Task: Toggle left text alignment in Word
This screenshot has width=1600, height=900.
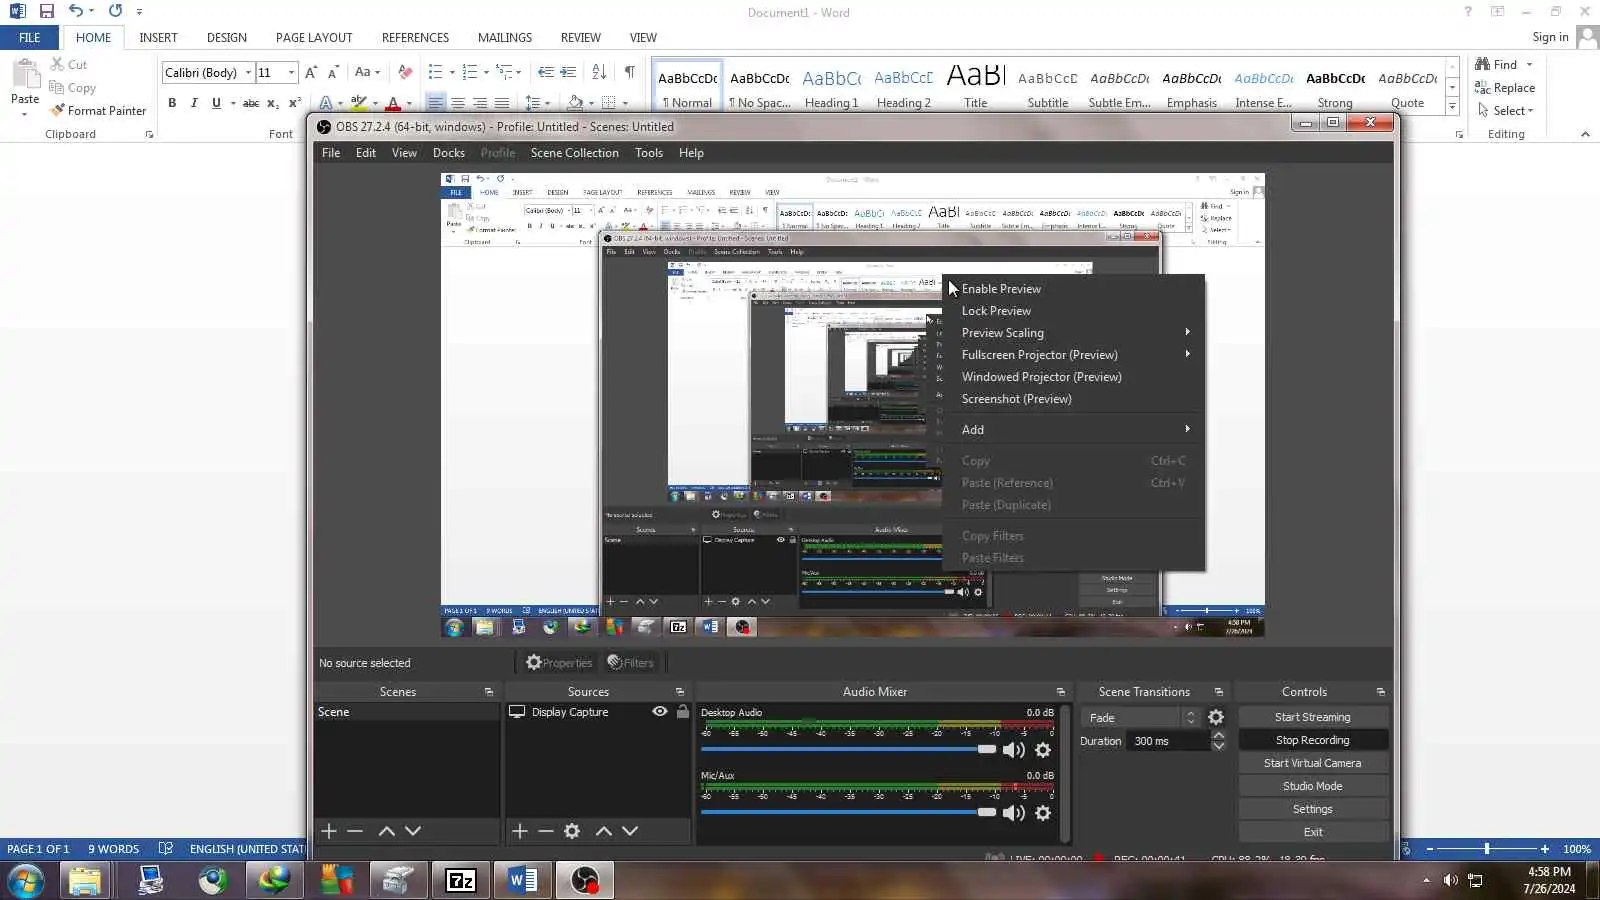Action: 436,102
